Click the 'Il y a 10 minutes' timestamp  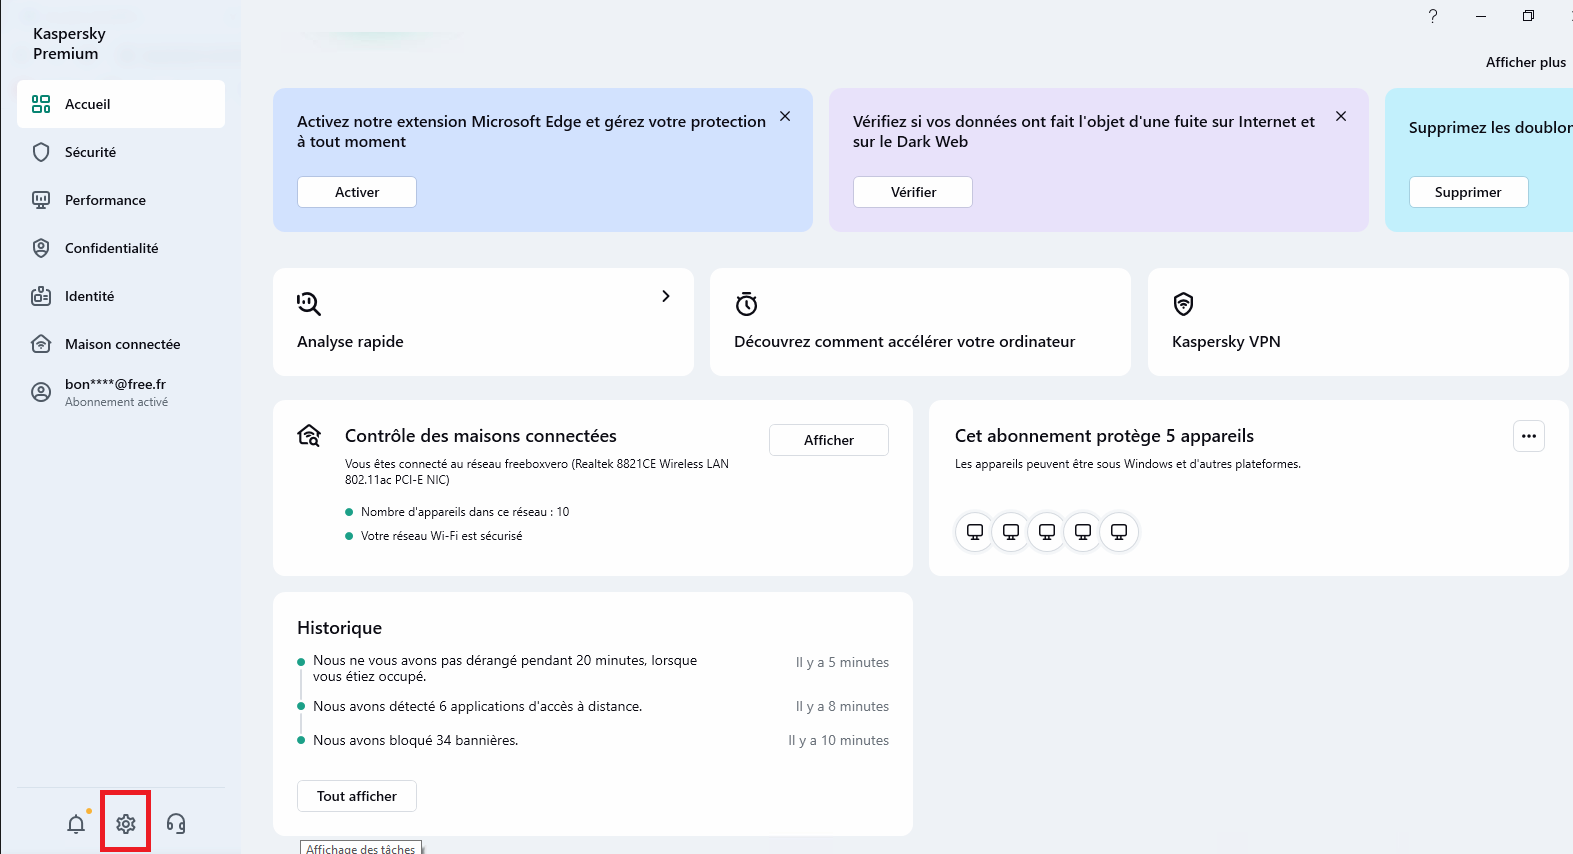click(x=838, y=740)
